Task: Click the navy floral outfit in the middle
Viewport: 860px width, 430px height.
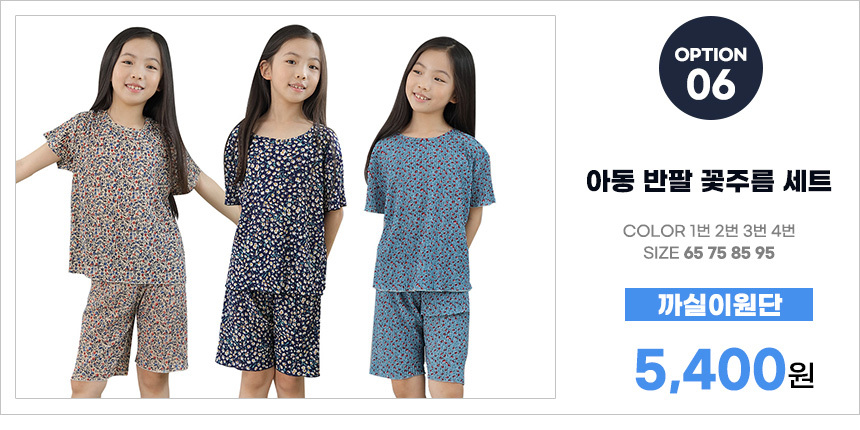Action: coord(281,247)
